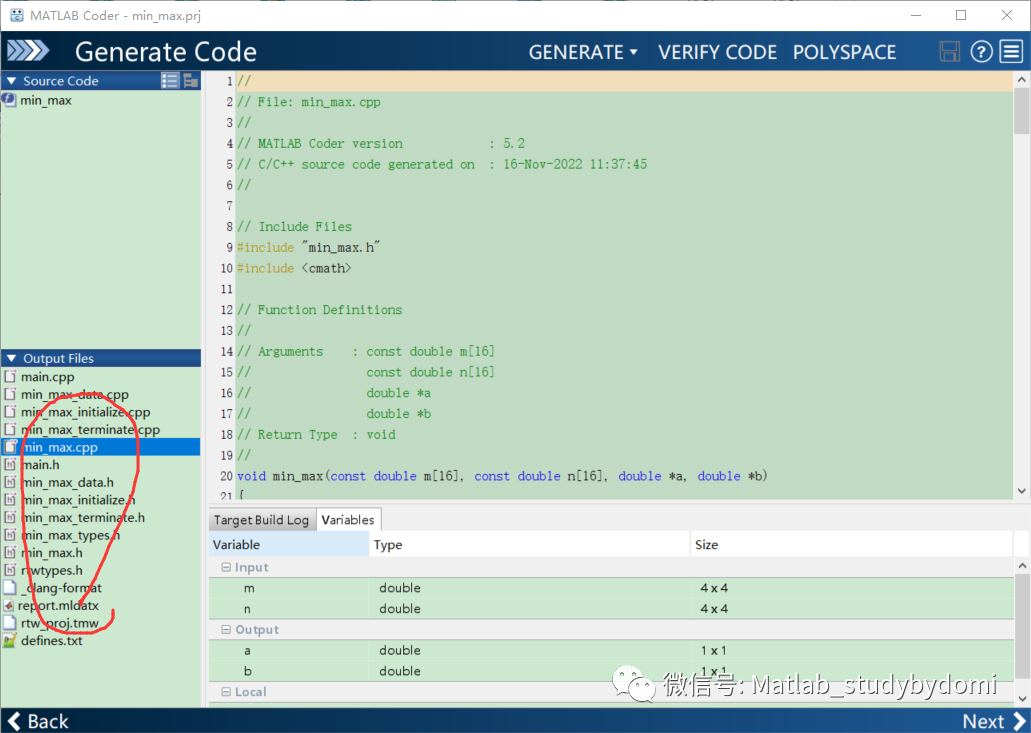Open min_max_initialize.cpp output file
1031x733 pixels.
tap(85, 412)
